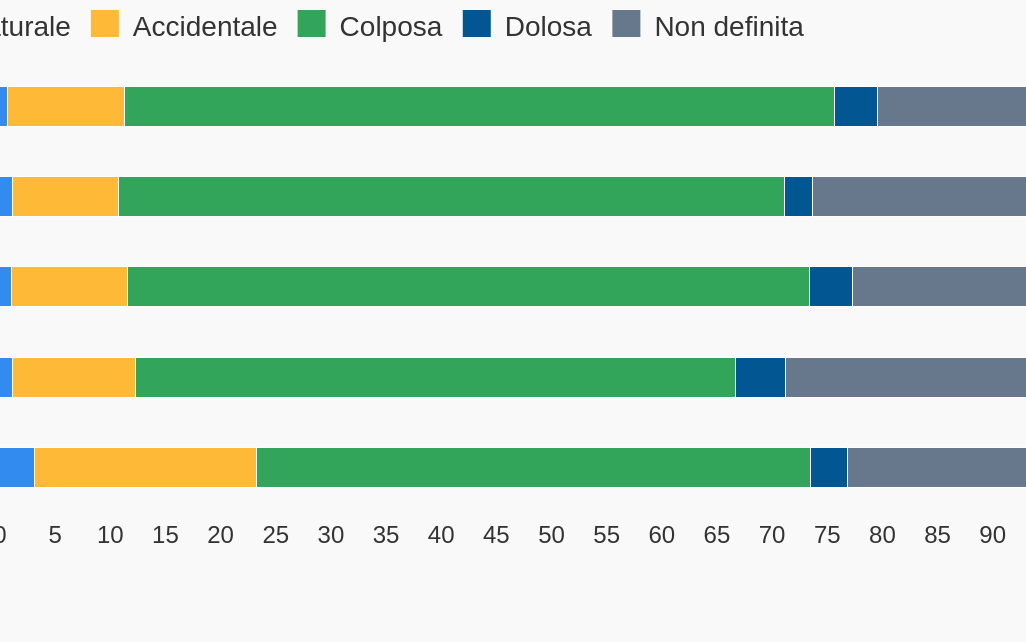
Task: Click the green Colposa legend swatch
Action: tap(311, 24)
